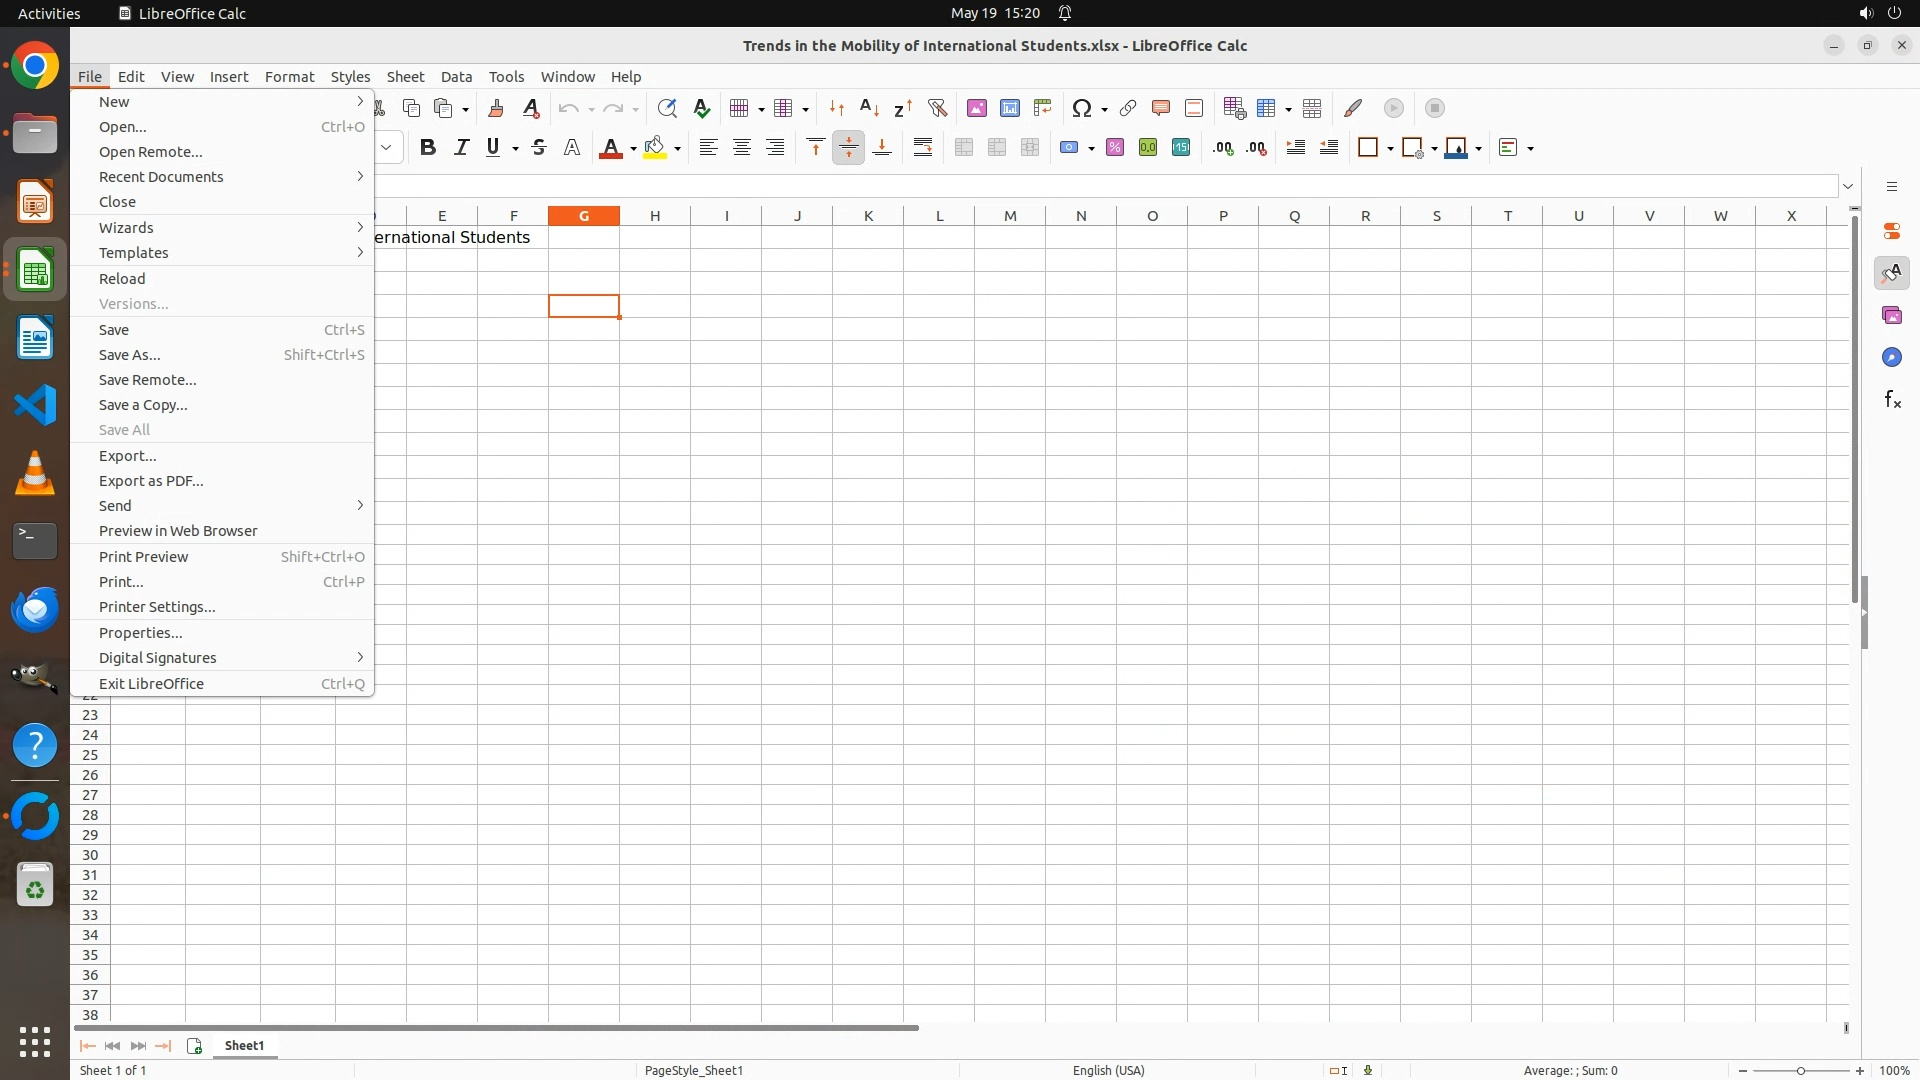Choose Export as PDF menu entry
1920x1080 pixels.
click(151, 481)
